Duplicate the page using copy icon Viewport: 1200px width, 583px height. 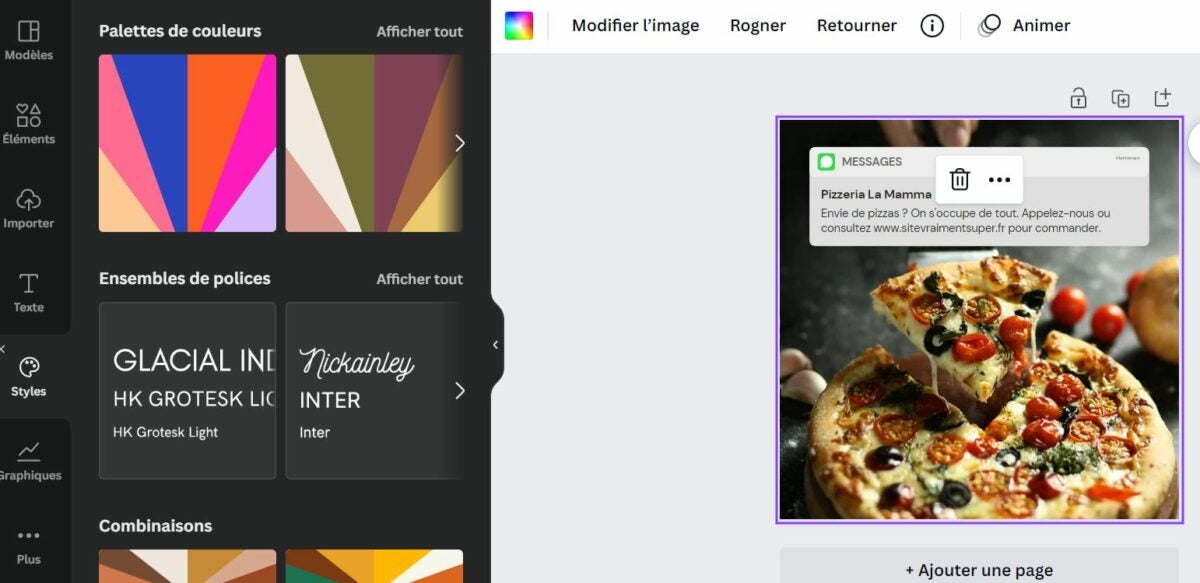coord(1120,98)
